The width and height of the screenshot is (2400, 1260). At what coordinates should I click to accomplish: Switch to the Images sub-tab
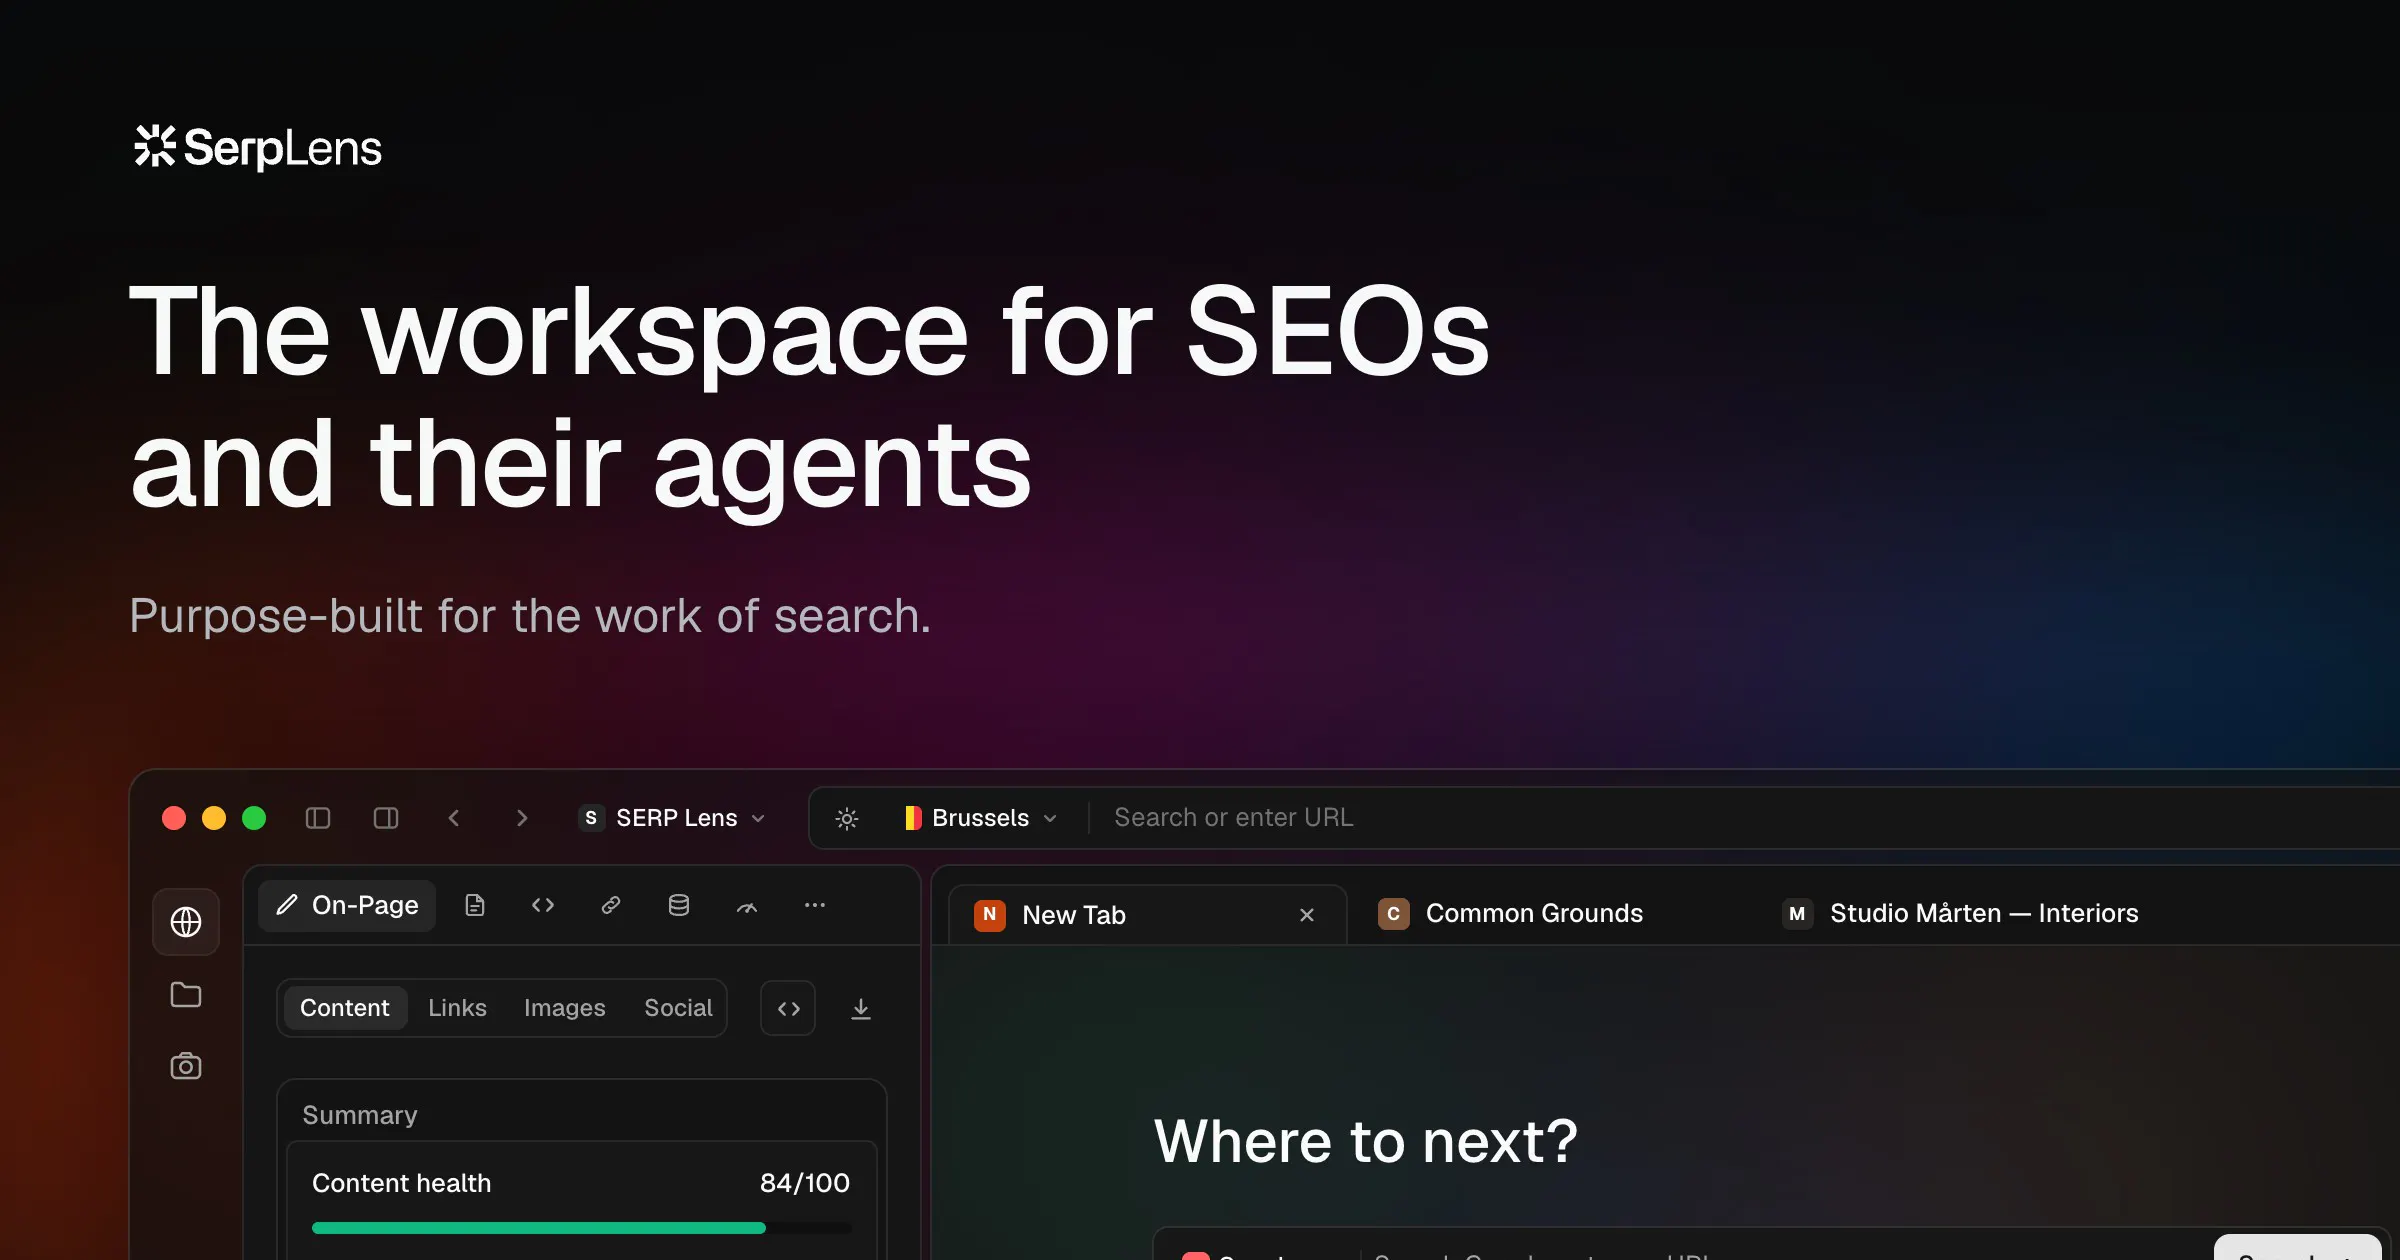565,1008
